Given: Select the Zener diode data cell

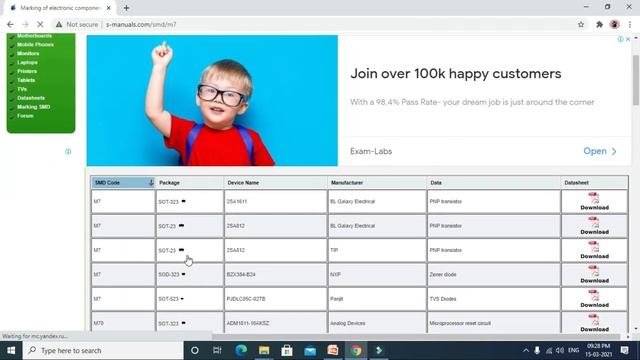Looking at the screenshot, I should point(493,275).
